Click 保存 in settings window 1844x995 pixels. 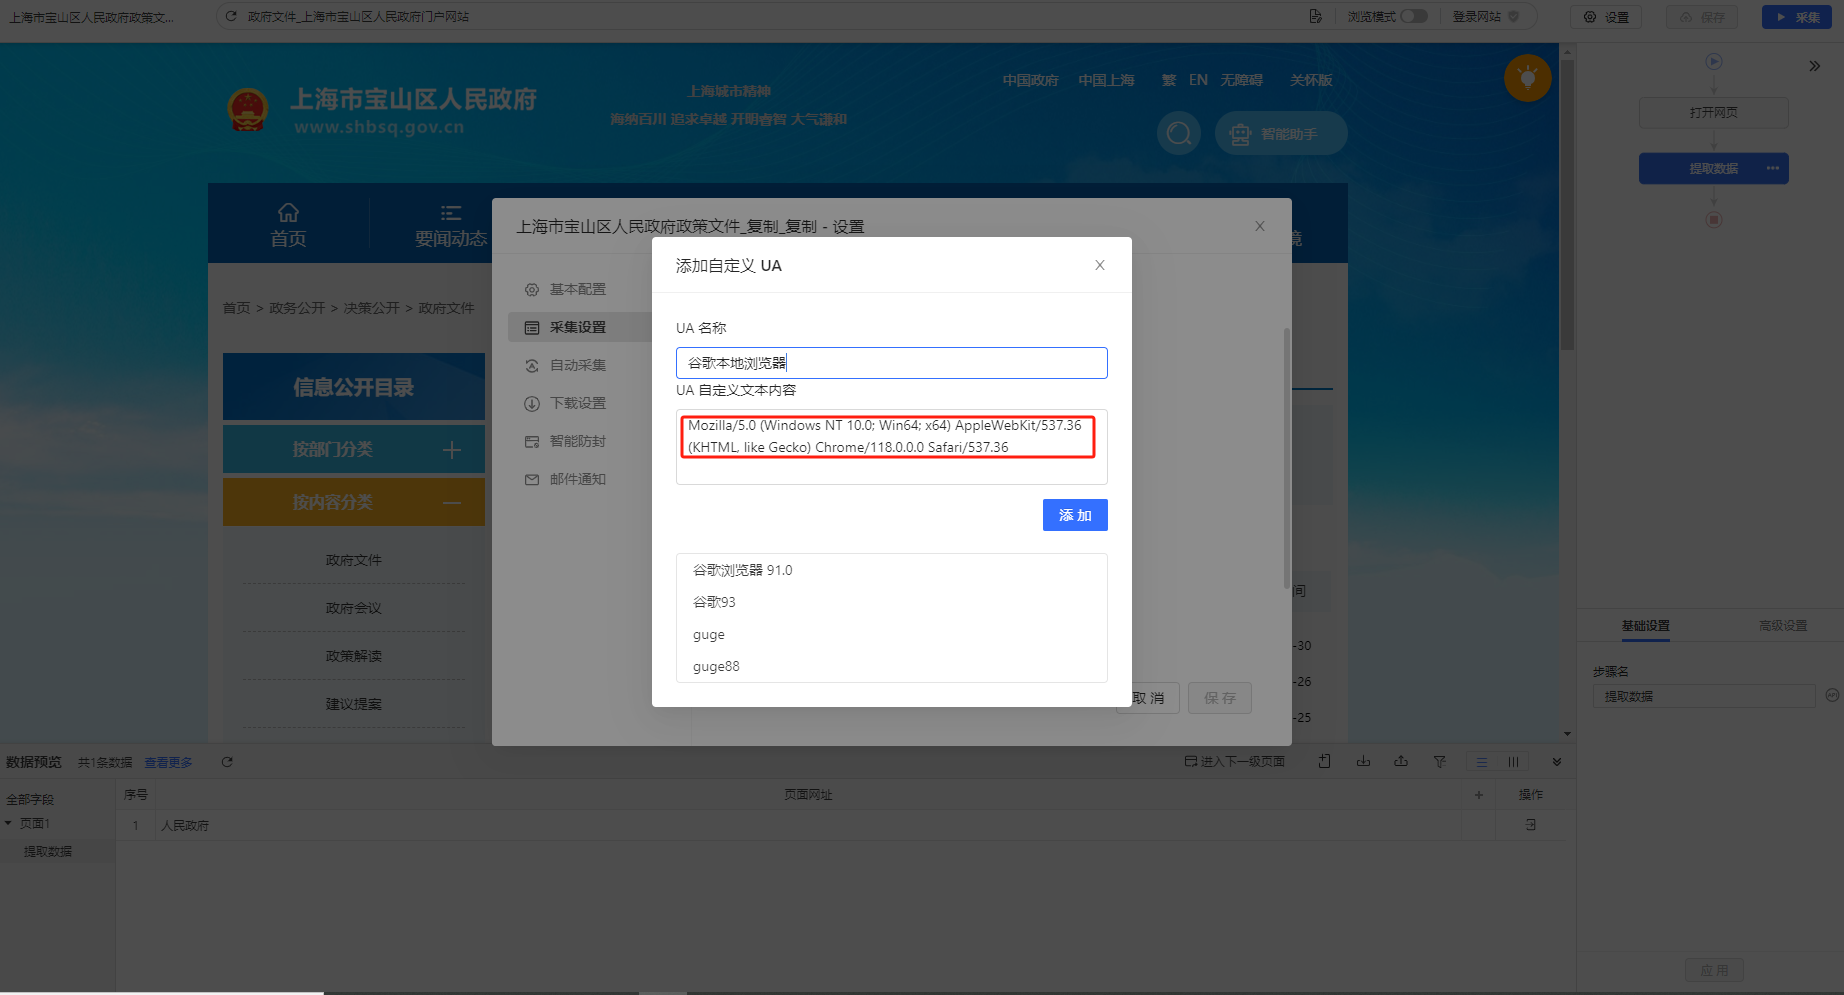[x=1220, y=698]
